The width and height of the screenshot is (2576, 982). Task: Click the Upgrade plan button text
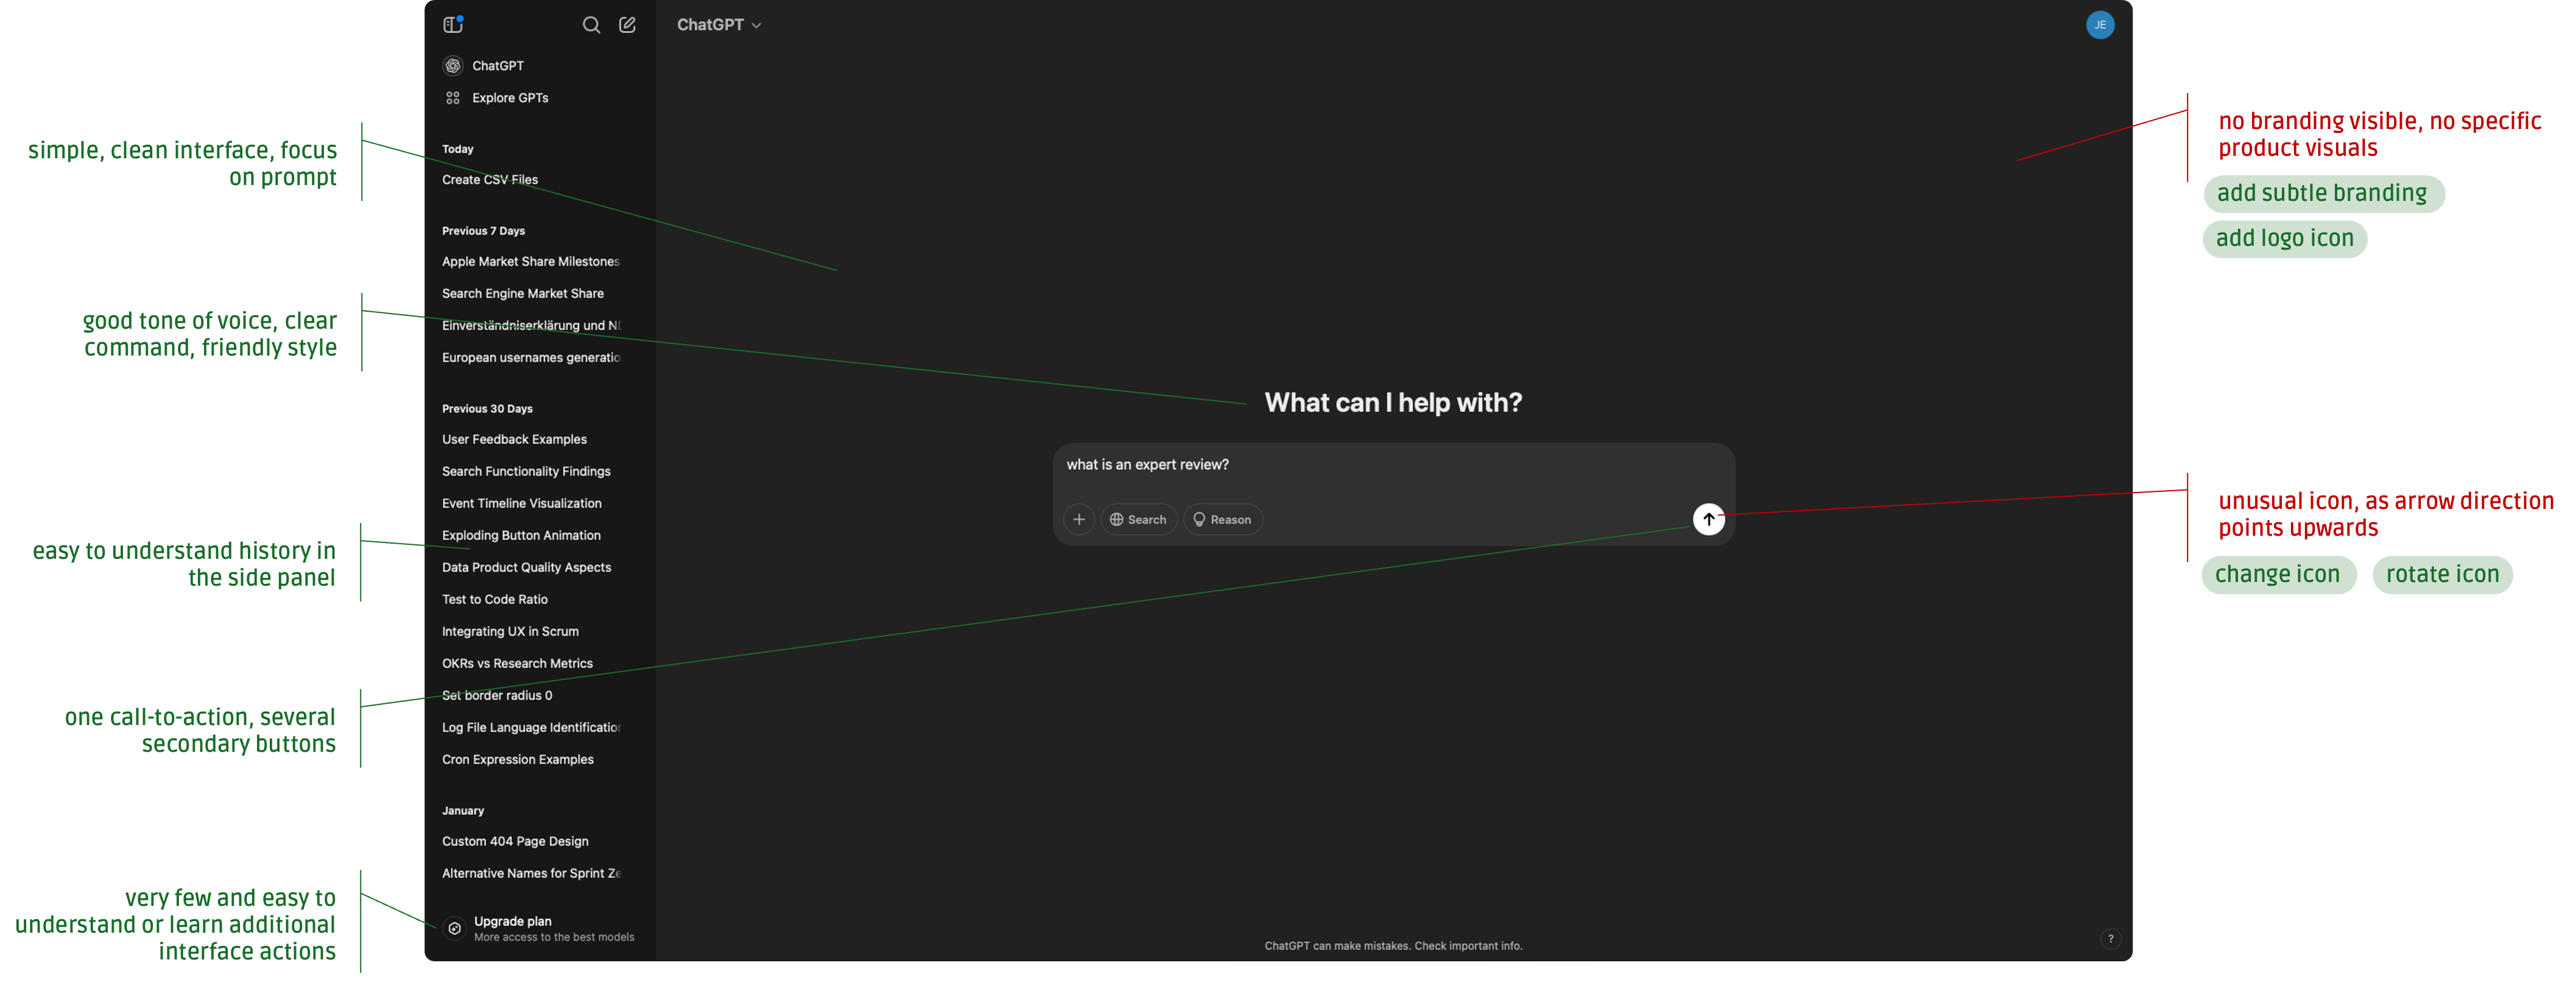pos(512,921)
